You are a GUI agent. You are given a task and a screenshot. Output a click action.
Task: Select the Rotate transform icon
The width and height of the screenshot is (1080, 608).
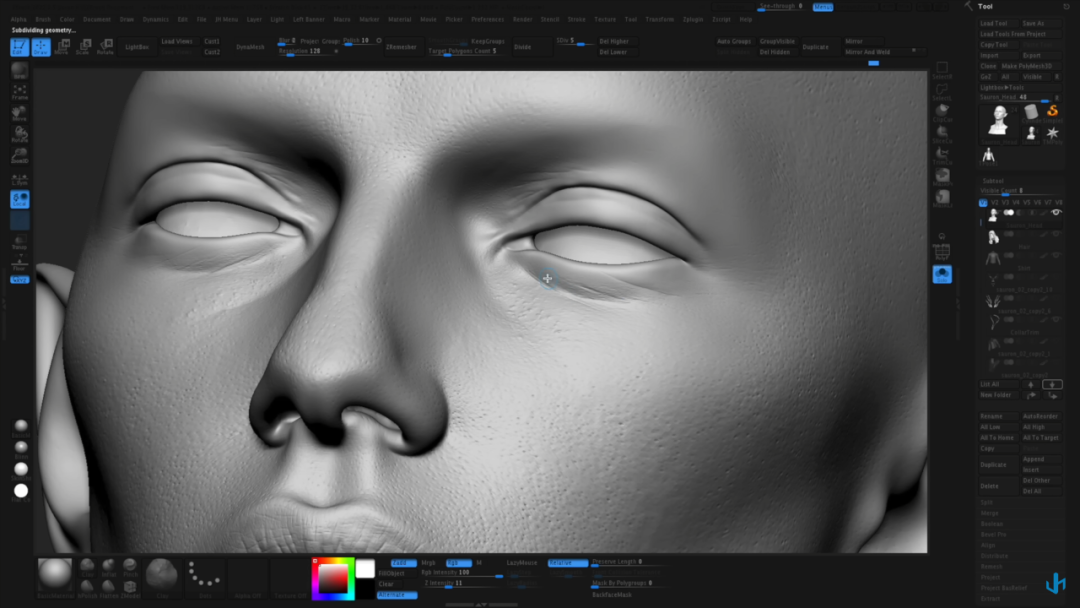[x=105, y=47]
